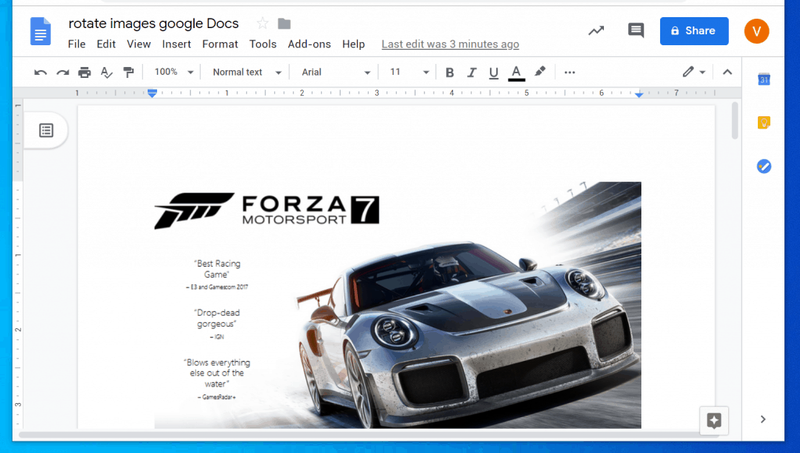This screenshot has height=453, width=800.
Task: Activate the paint format tool
Action: click(129, 72)
